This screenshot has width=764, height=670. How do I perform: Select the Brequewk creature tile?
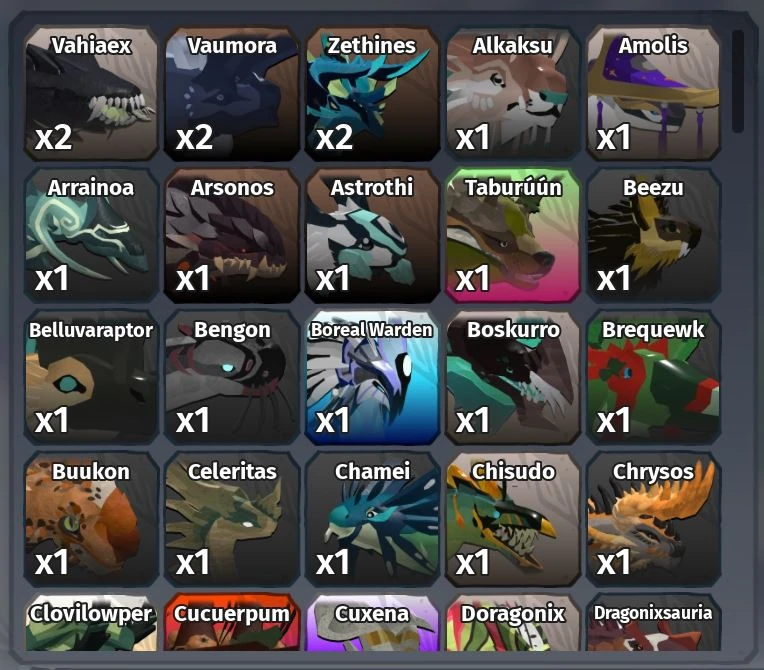(x=653, y=378)
